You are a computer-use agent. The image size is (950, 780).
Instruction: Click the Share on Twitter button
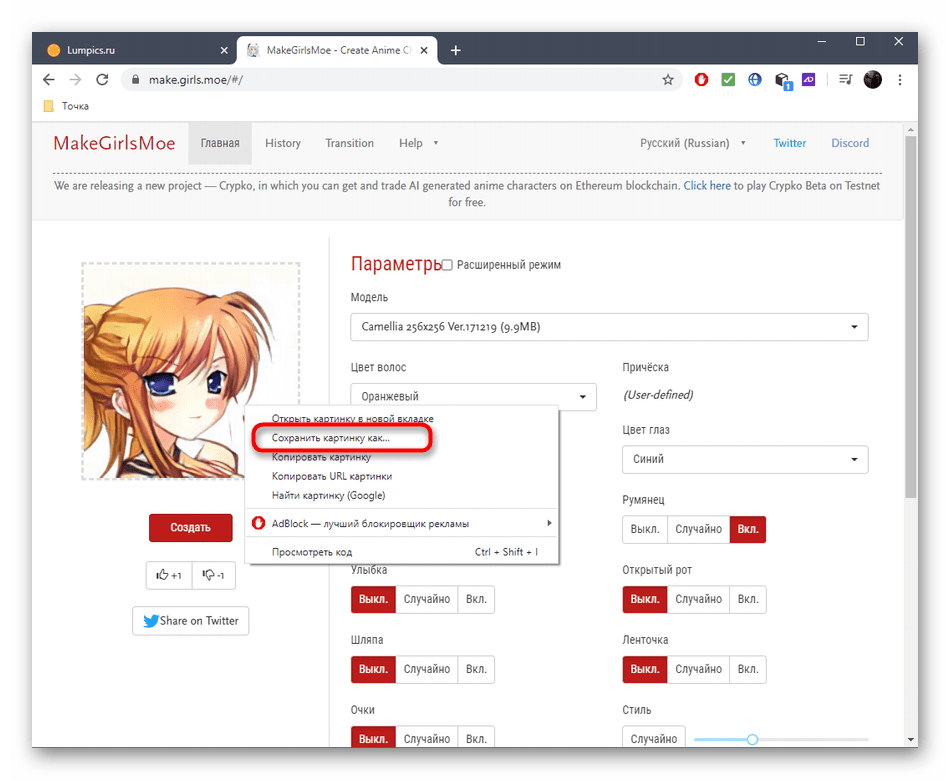[191, 621]
